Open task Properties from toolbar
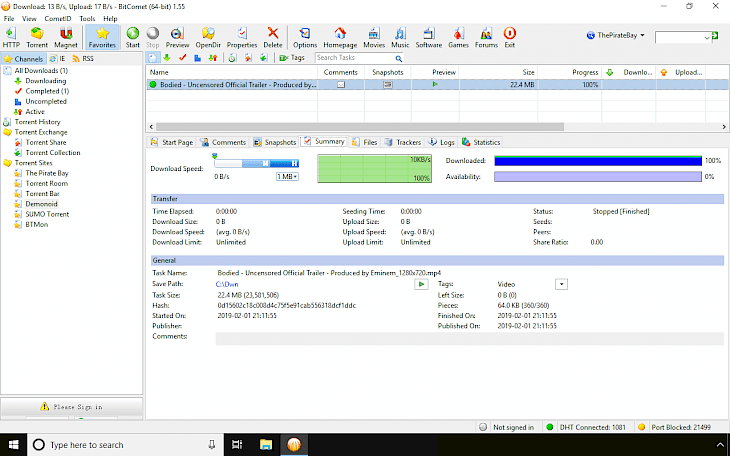This screenshot has height=456, width=730. click(x=242, y=37)
